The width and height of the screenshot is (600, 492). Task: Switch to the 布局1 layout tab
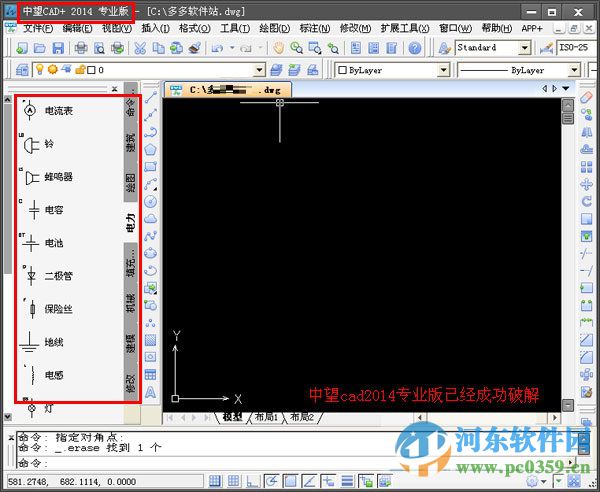pyautogui.click(x=266, y=417)
